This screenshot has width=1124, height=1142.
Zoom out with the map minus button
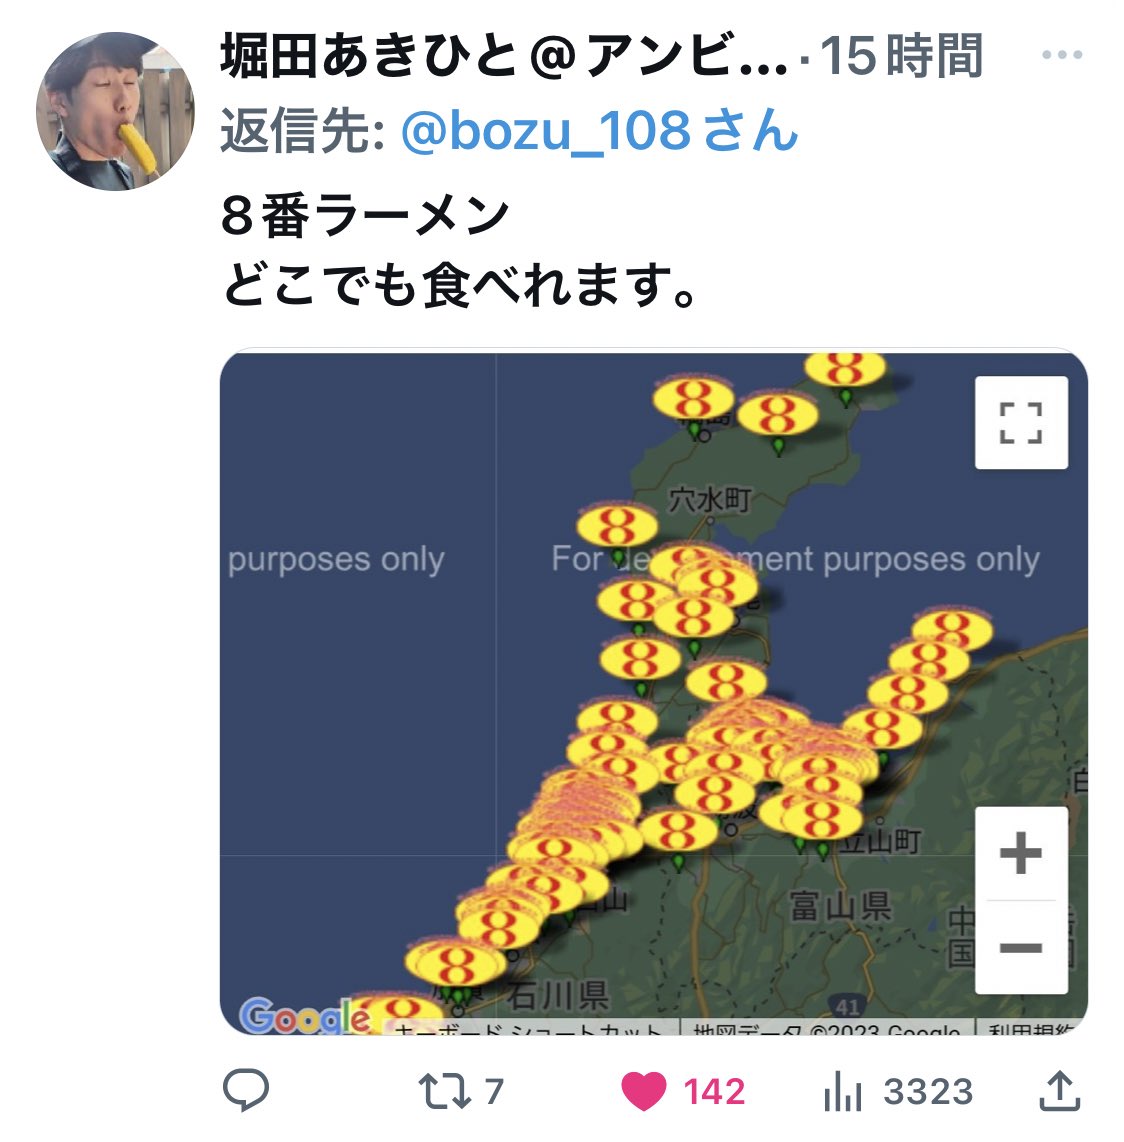click(x=1021, y=948)
